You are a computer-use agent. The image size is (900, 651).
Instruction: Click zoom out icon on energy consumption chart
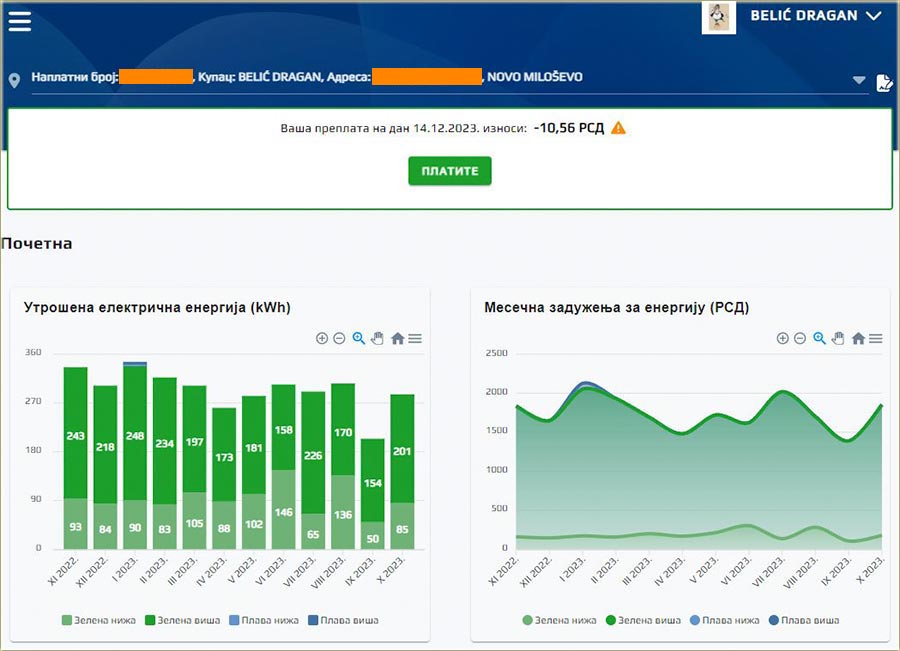coord(339,339)
